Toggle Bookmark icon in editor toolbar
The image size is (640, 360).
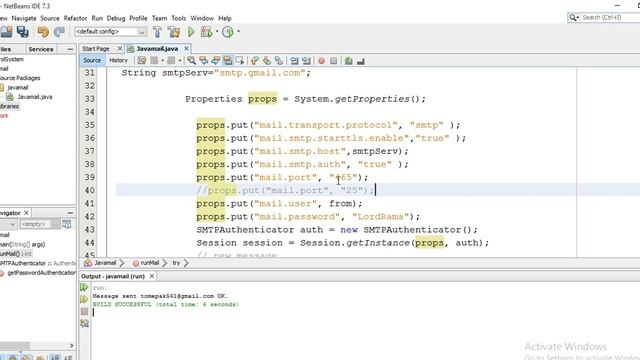click(x=279, y=61)
